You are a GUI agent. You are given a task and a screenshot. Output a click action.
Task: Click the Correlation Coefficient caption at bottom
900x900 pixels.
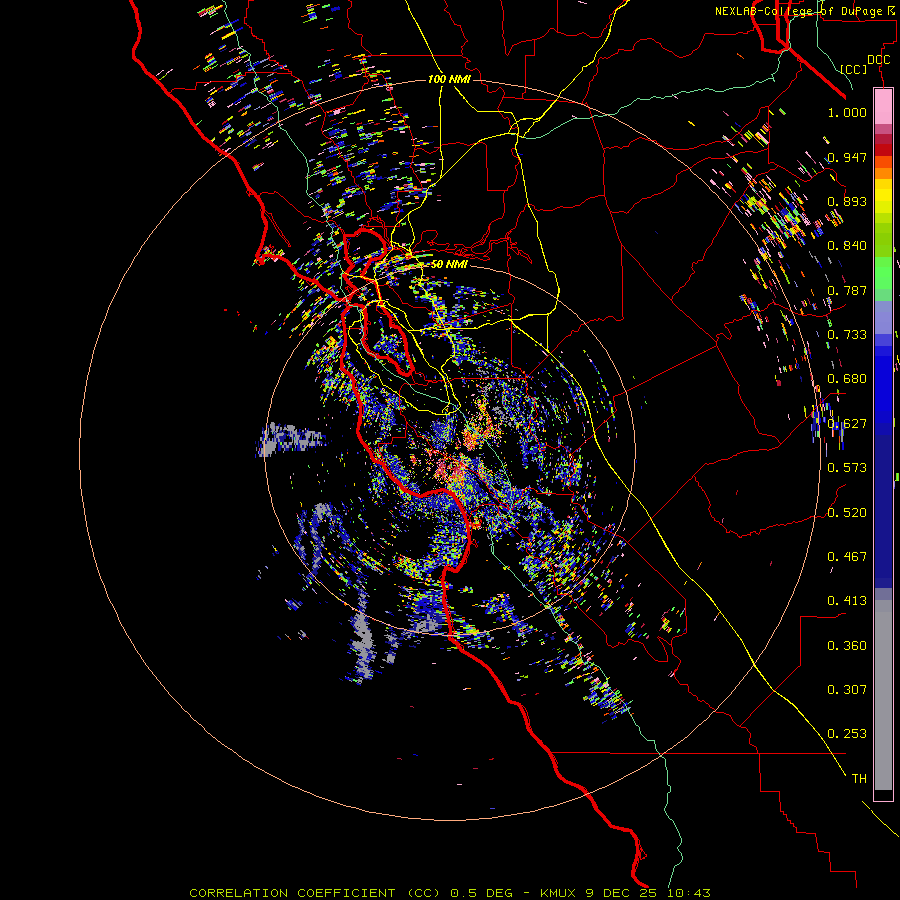[450, 893]
